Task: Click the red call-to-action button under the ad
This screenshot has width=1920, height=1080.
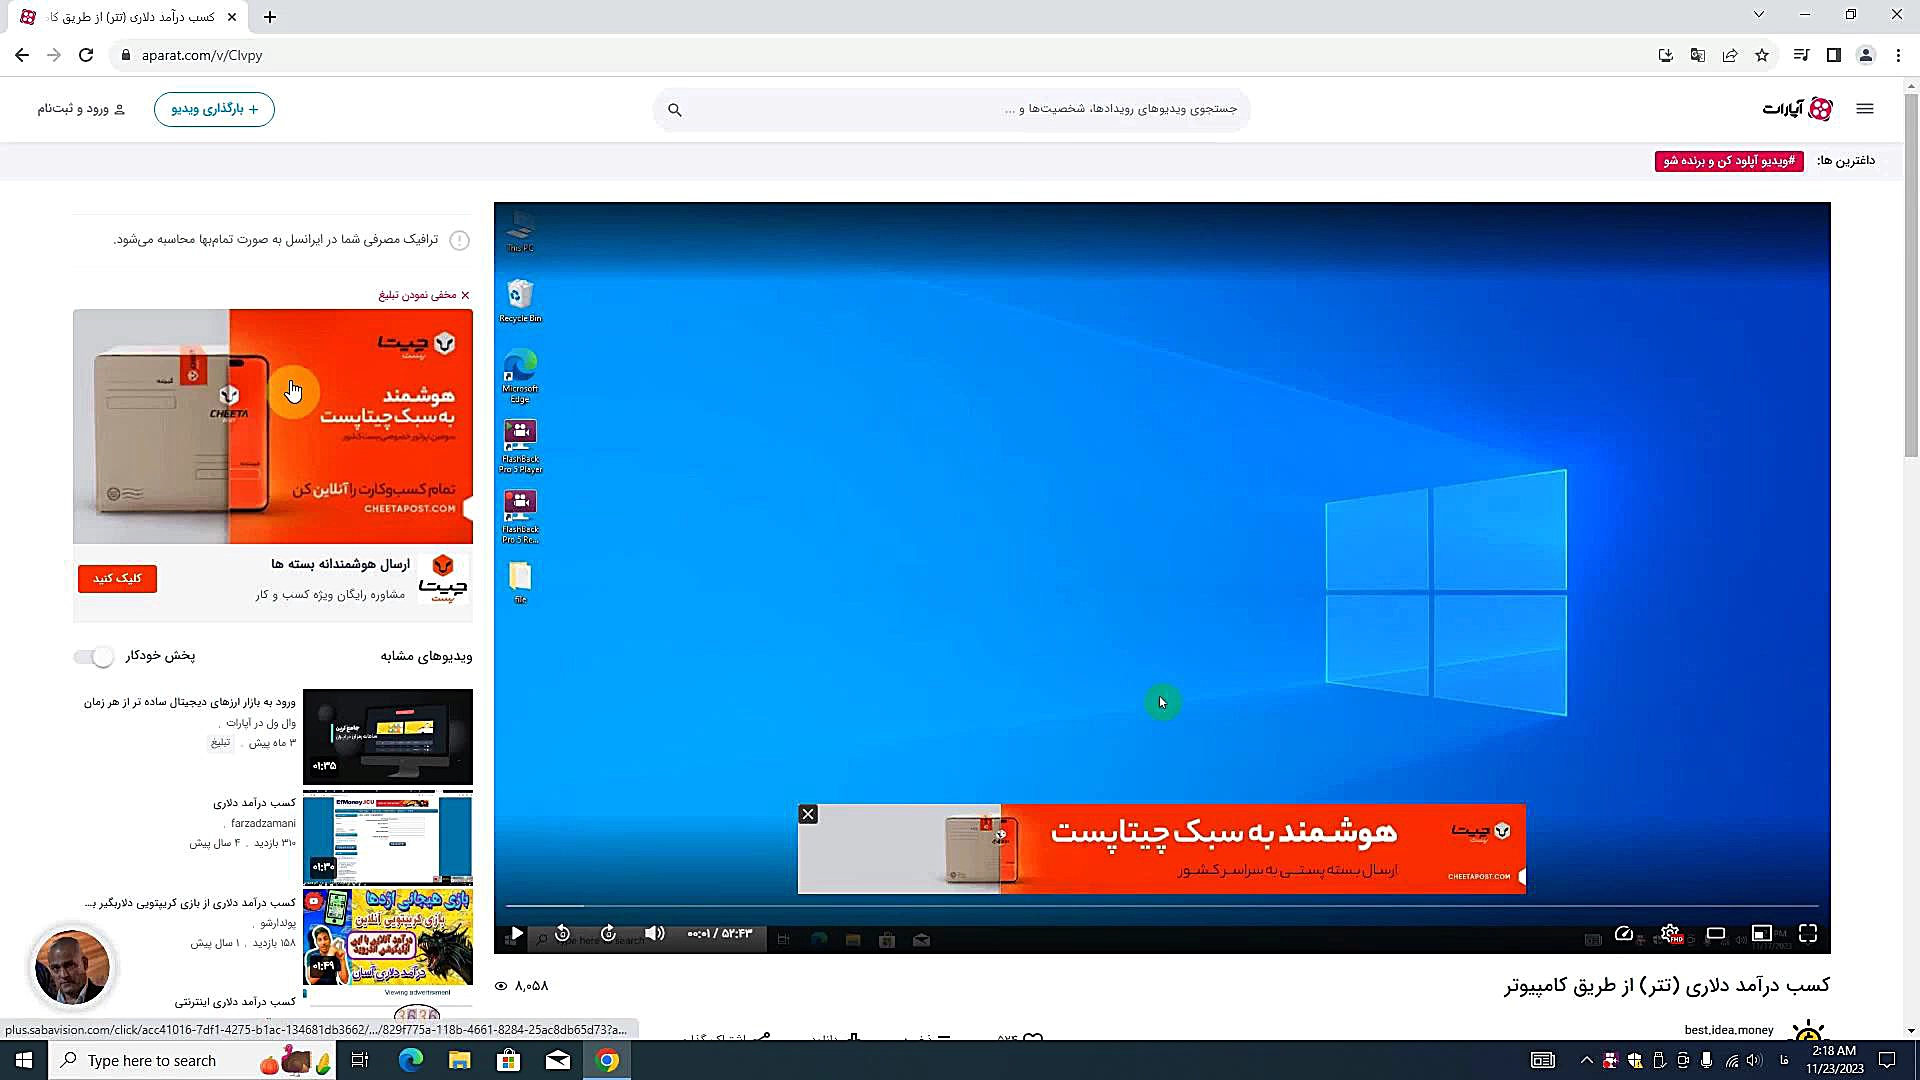Action: click(117, 579)
